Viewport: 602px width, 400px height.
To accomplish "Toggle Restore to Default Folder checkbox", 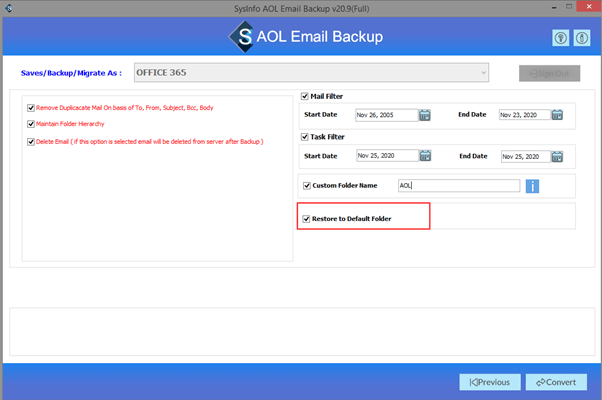I will click(306, 219).
